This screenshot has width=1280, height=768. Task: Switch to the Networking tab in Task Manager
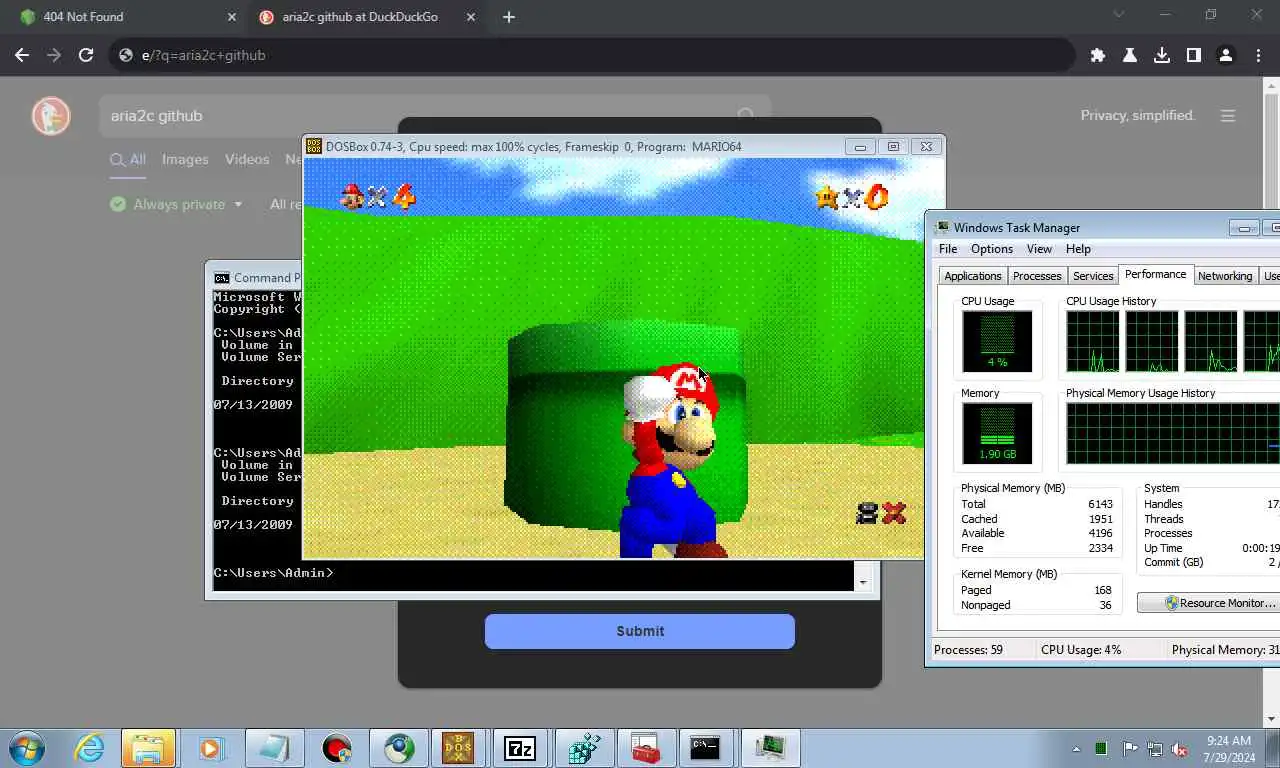(x=1225, y=276)
